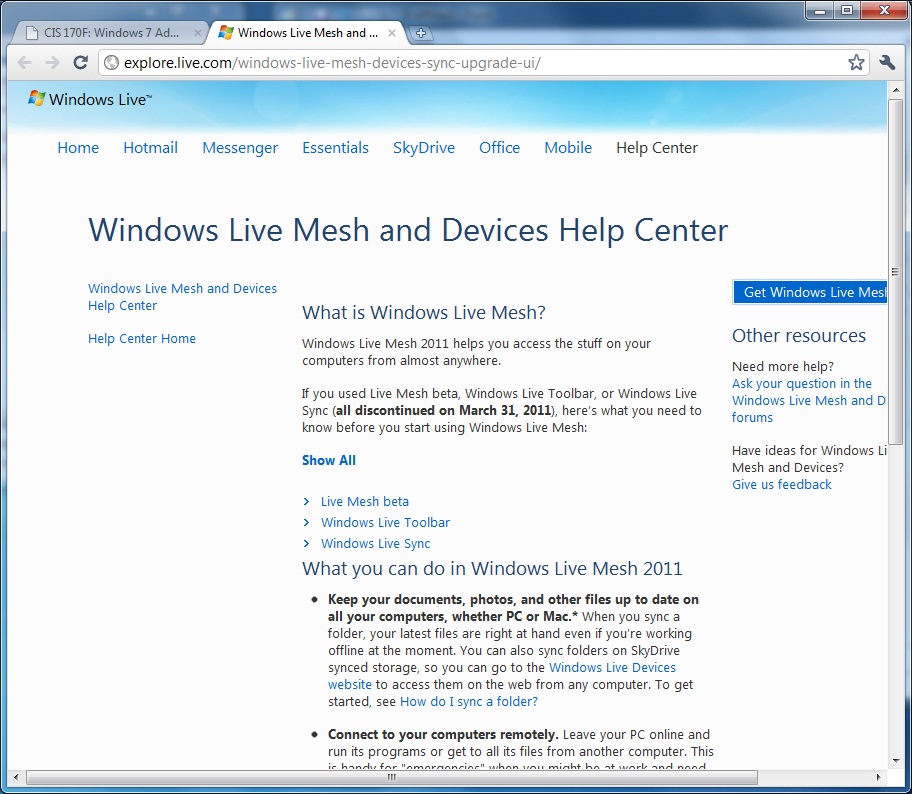The image size is (912, 794).
Task: Open Office in the navigation bar
Action: pyautogui.click(x=500, y=148)
